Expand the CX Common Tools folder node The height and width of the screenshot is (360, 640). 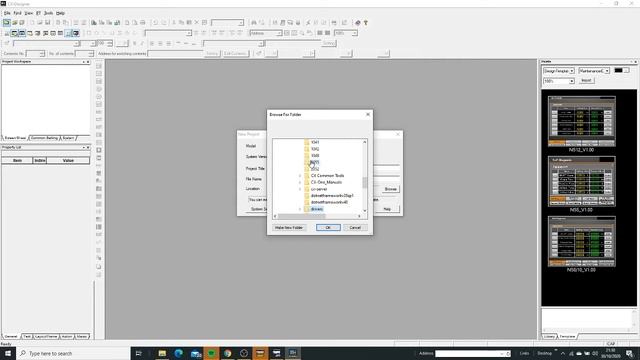300,176
